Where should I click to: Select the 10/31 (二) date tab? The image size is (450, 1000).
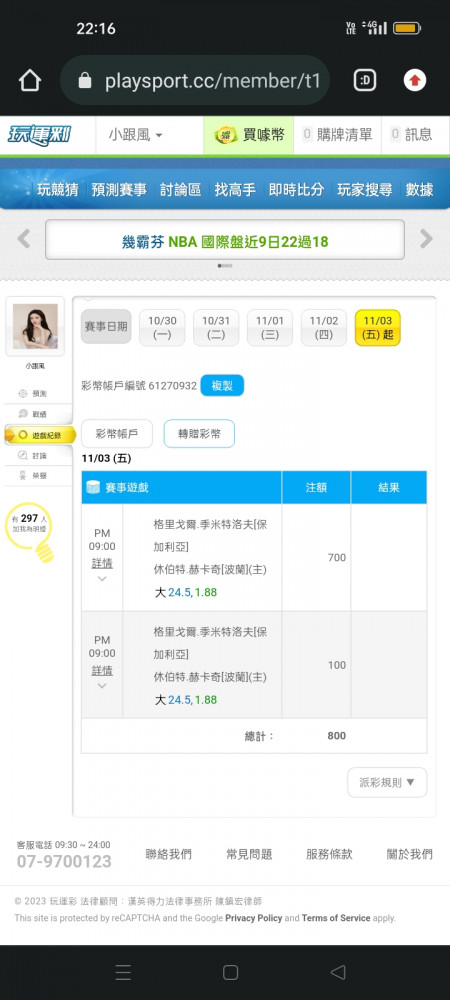coord(216,328)
